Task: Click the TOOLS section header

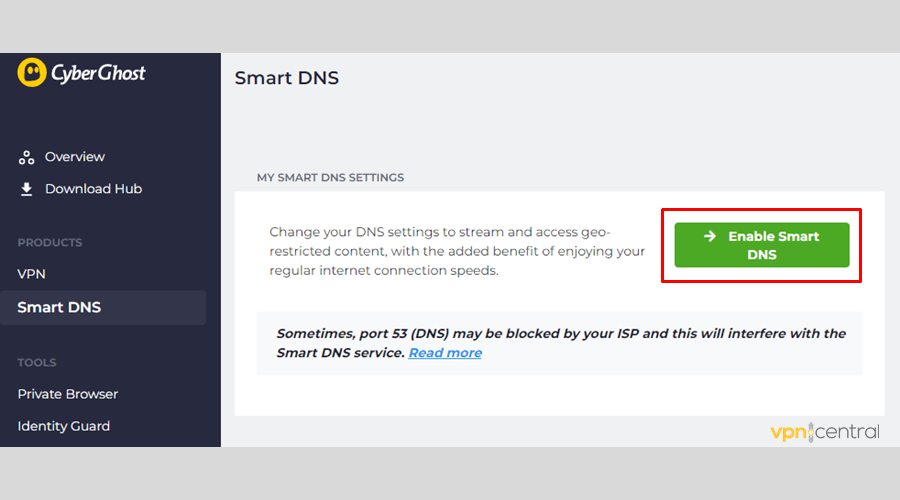Action: coord(37,362)
